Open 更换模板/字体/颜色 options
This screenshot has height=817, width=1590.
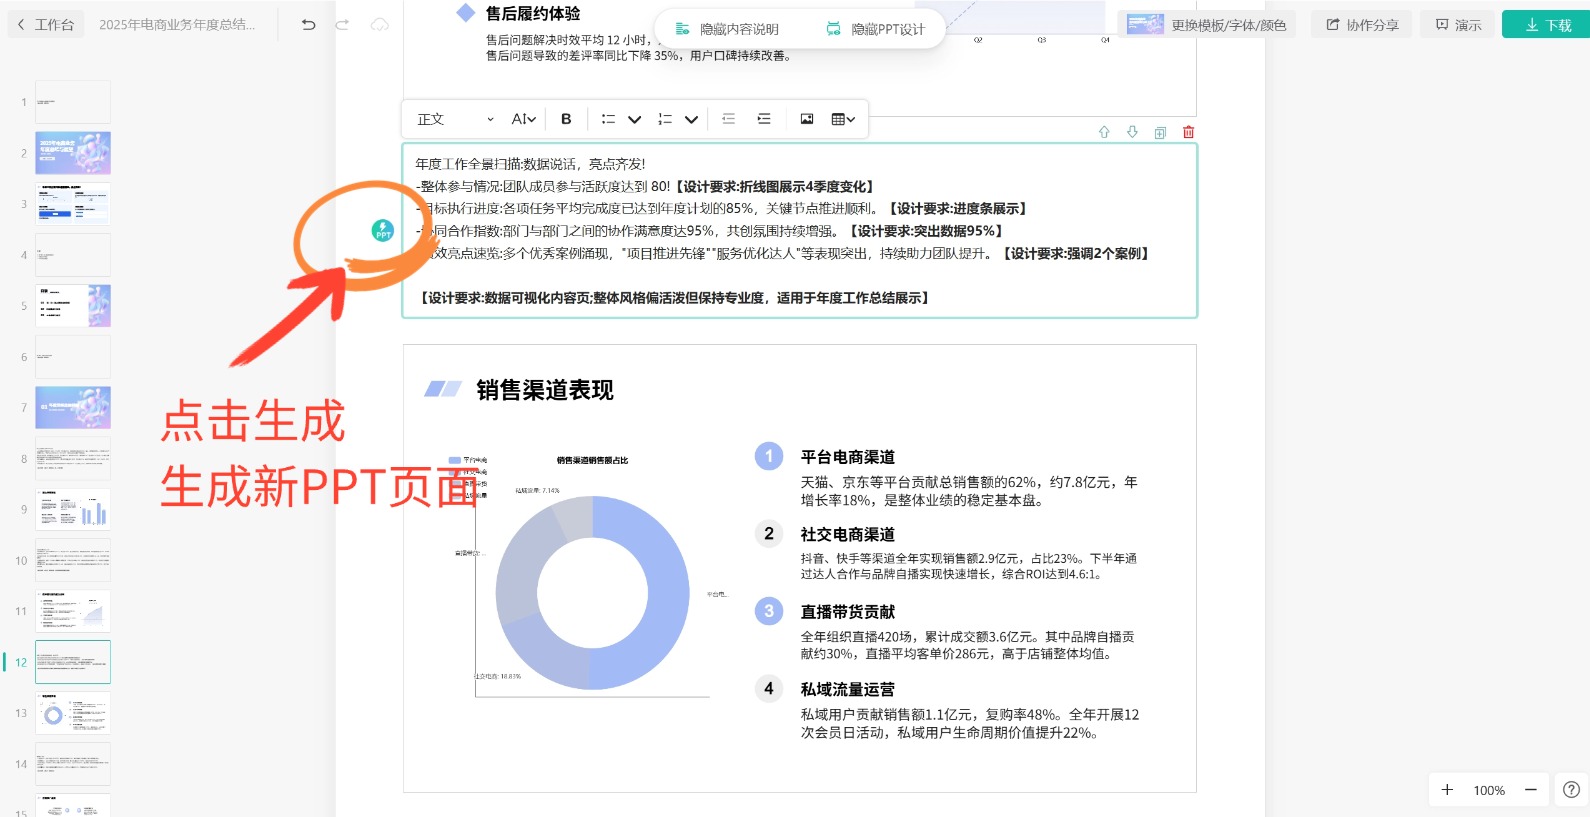click(1207, 25)
